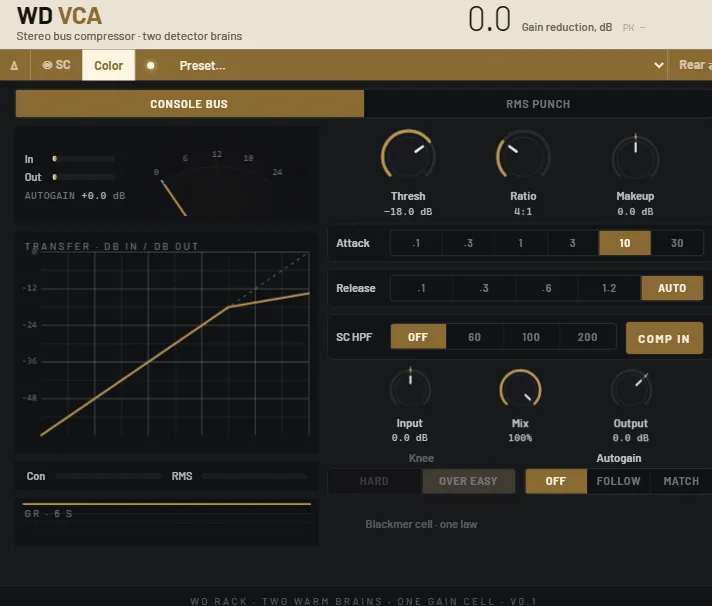Click the Con detector meter bar

coord(109,476)
